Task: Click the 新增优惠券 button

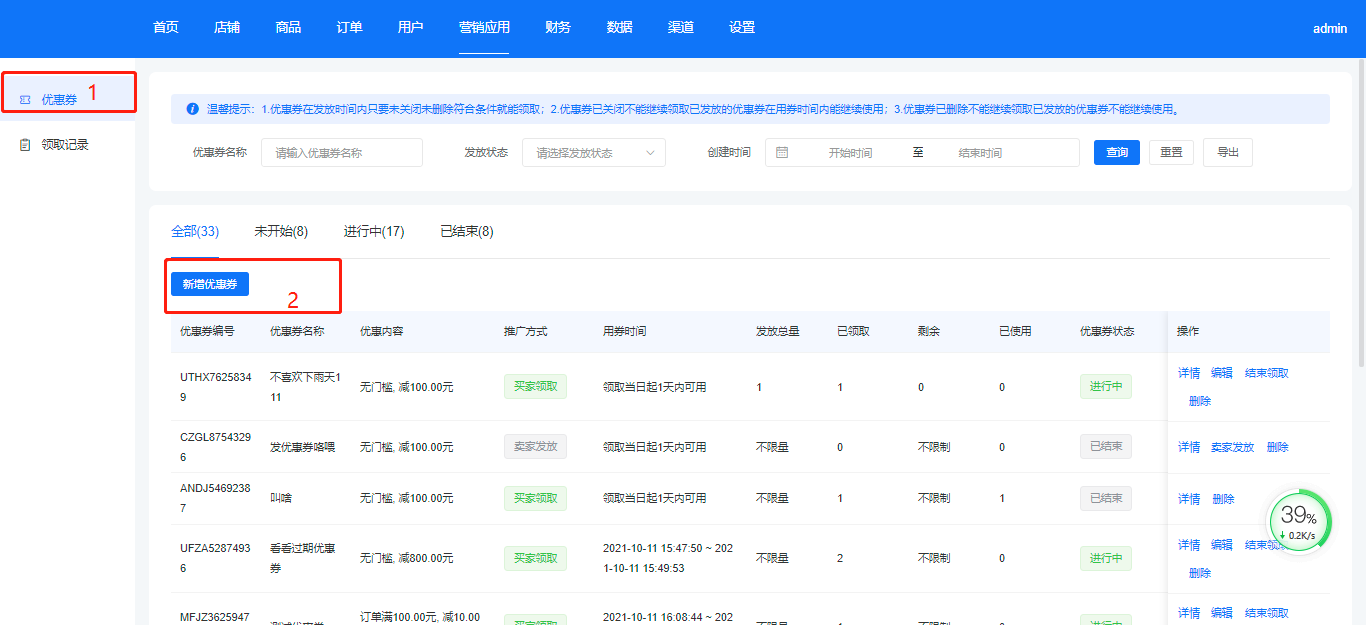Action: [x=210, y=285]
